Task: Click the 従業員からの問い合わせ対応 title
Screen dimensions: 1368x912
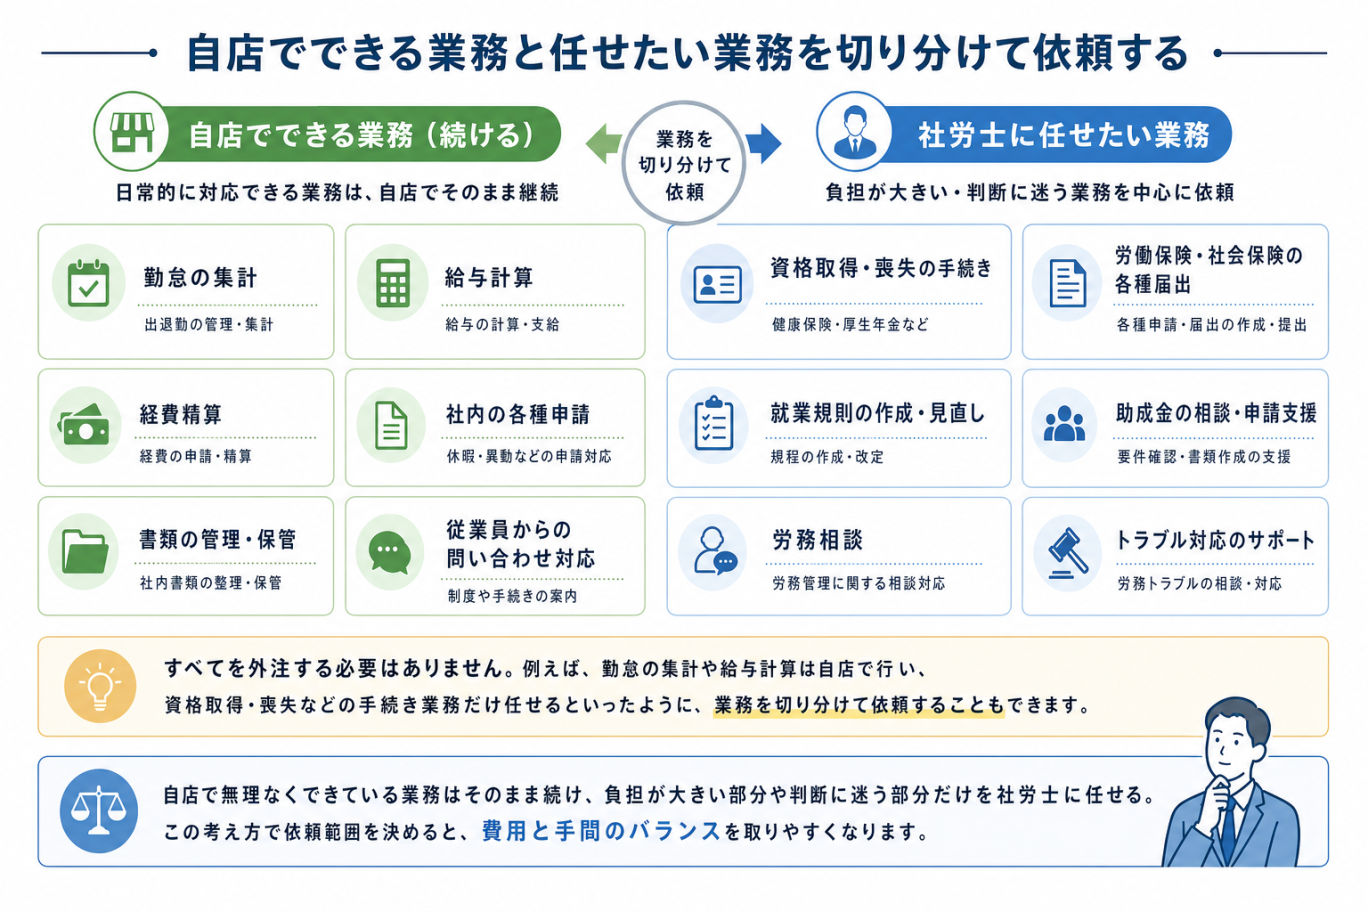Action: (521, 544)
